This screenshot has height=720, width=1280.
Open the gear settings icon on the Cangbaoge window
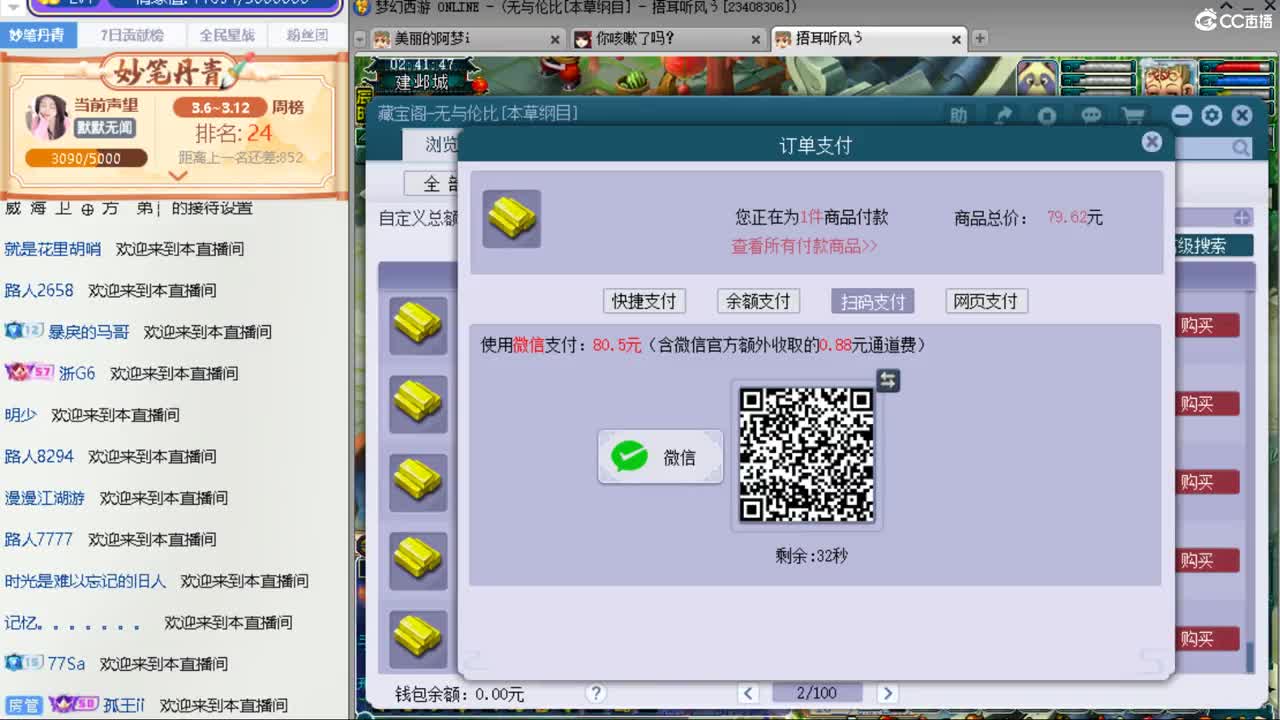point(1211,115)
